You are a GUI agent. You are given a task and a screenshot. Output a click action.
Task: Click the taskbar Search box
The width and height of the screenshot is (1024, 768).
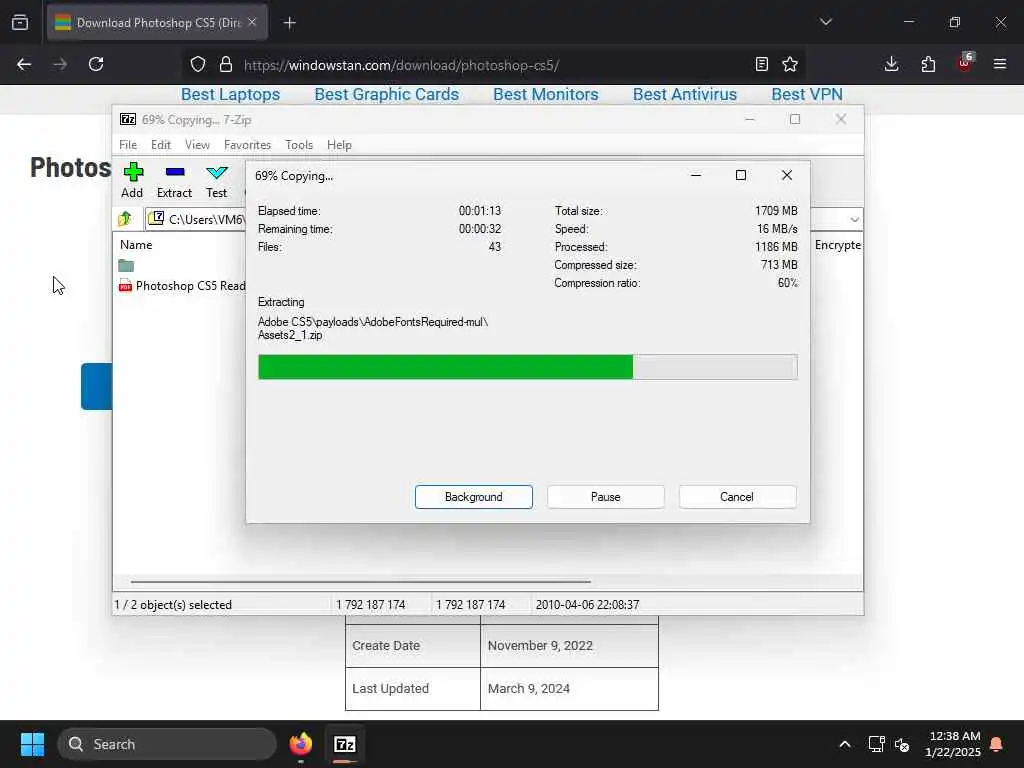[167, 744]
